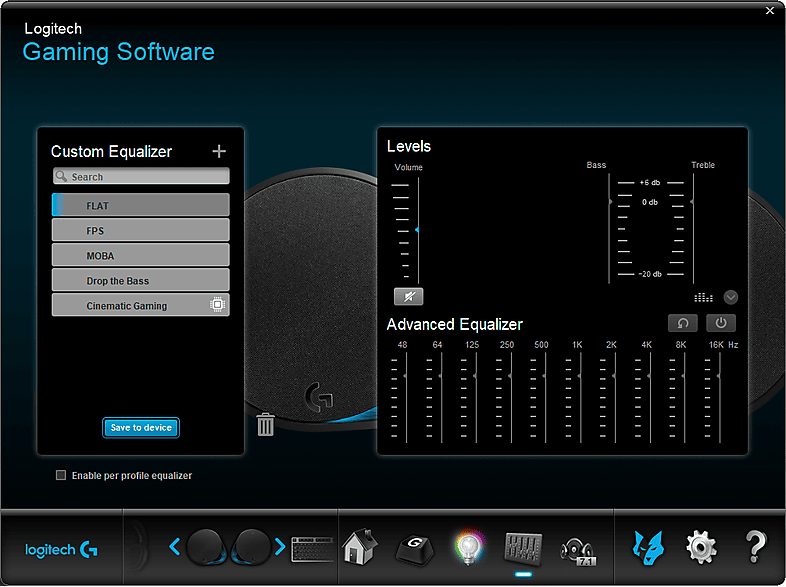Click the Save to device button

pos(141,428)
